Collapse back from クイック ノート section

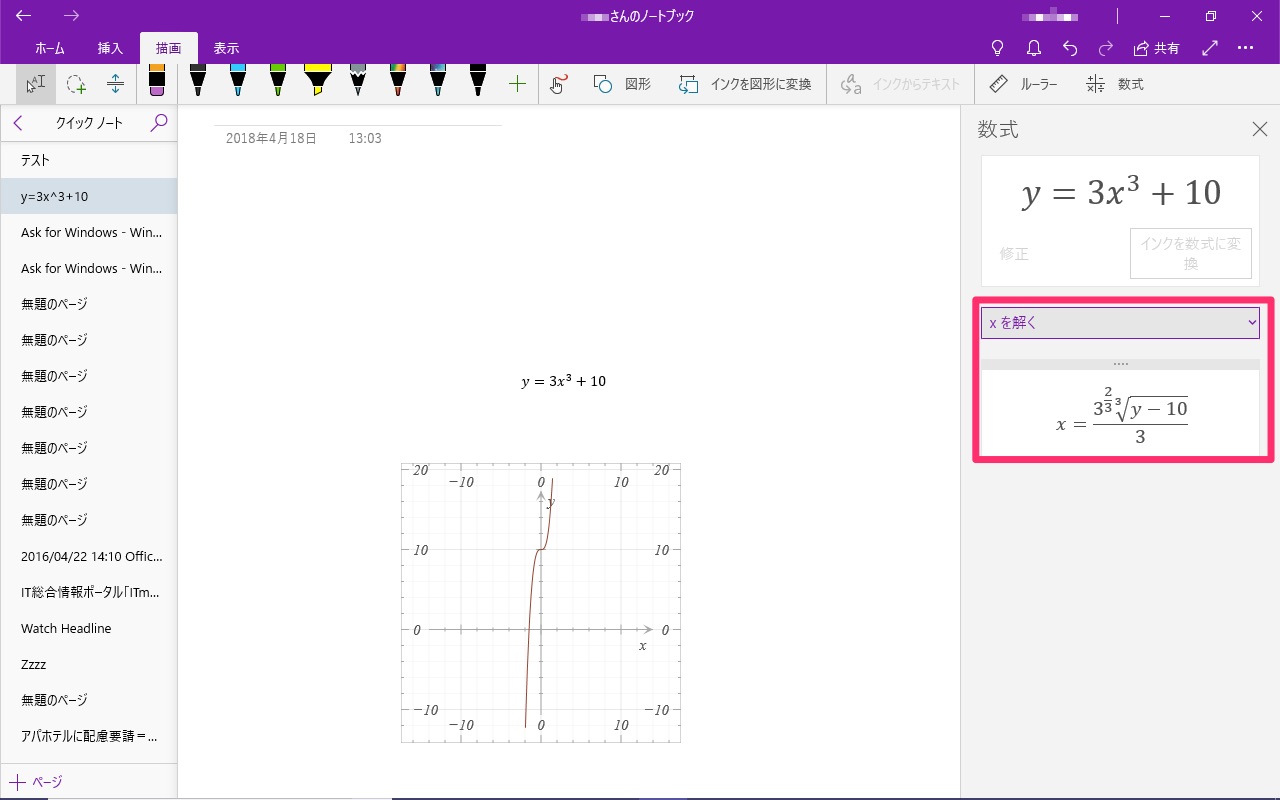pos(18,123)
